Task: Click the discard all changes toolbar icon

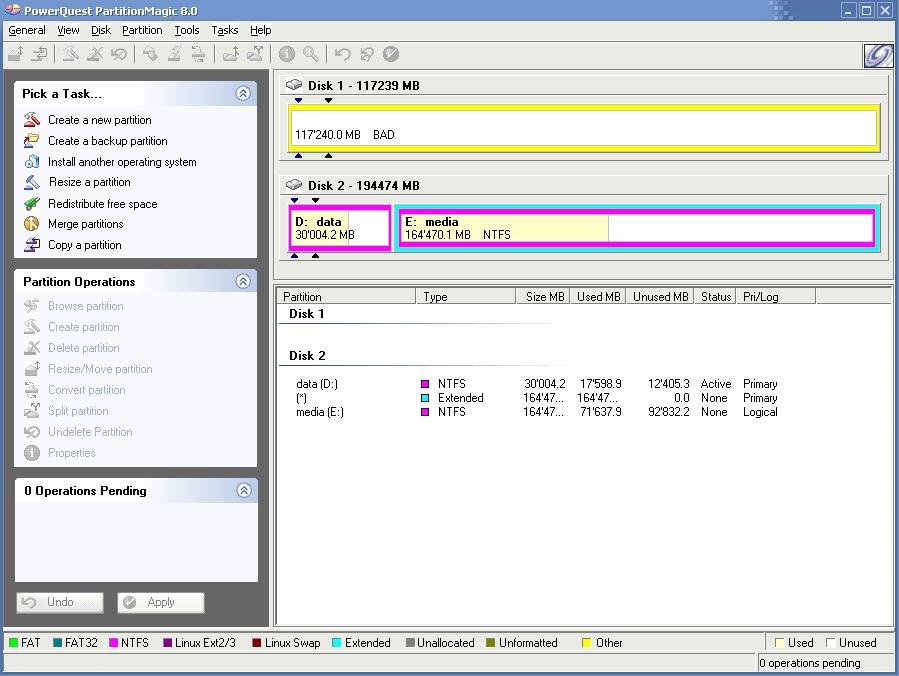Action: point(366,54)
